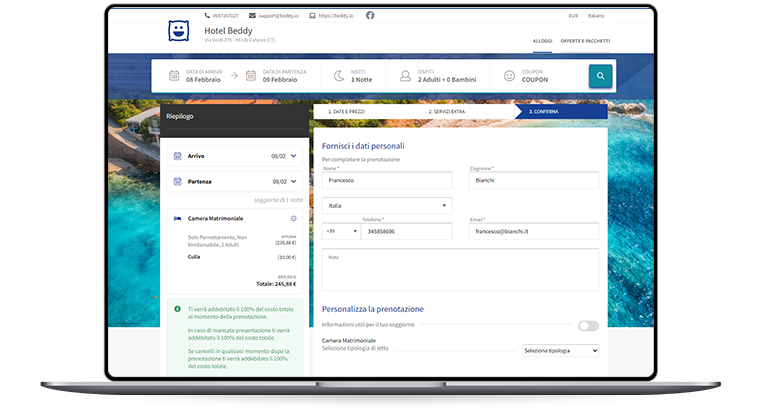Click the COUPON code field
Image resolution: width=760 pixels, height=410 pixels.
(534, 76)
